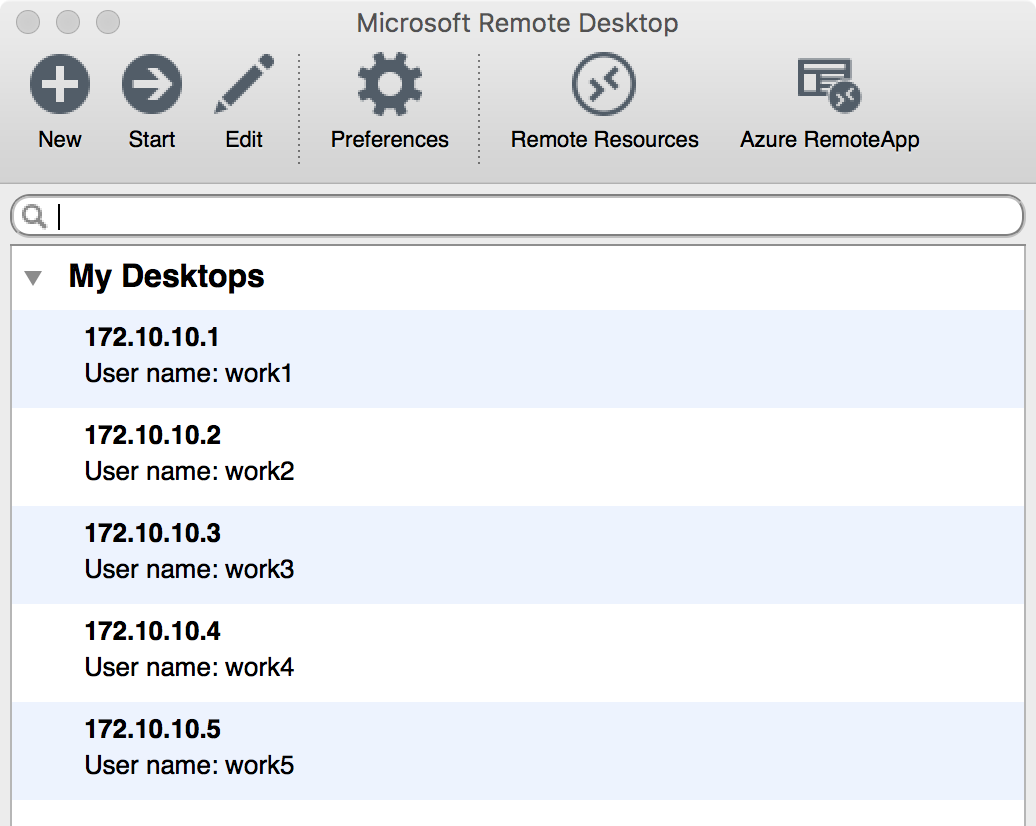Click the User name: work5 line
Screen dimensions: 1036x826
[189, 765]
